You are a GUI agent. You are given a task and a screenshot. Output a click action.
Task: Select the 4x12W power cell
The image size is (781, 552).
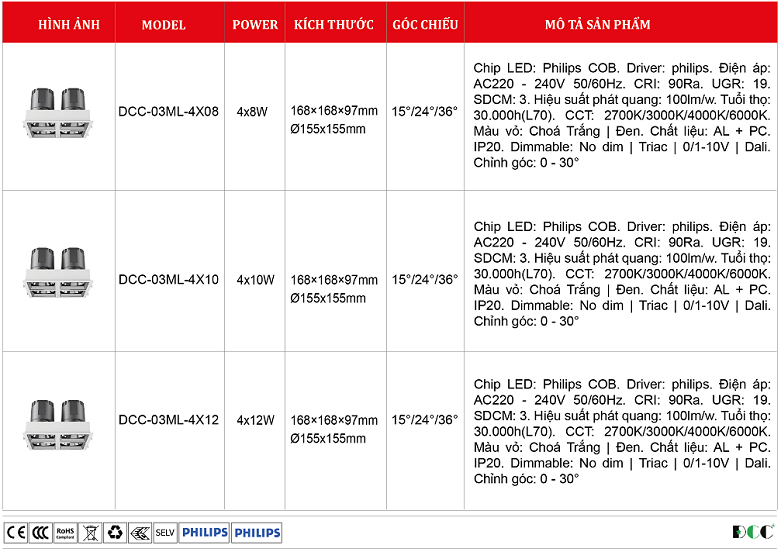click(255, 420)
